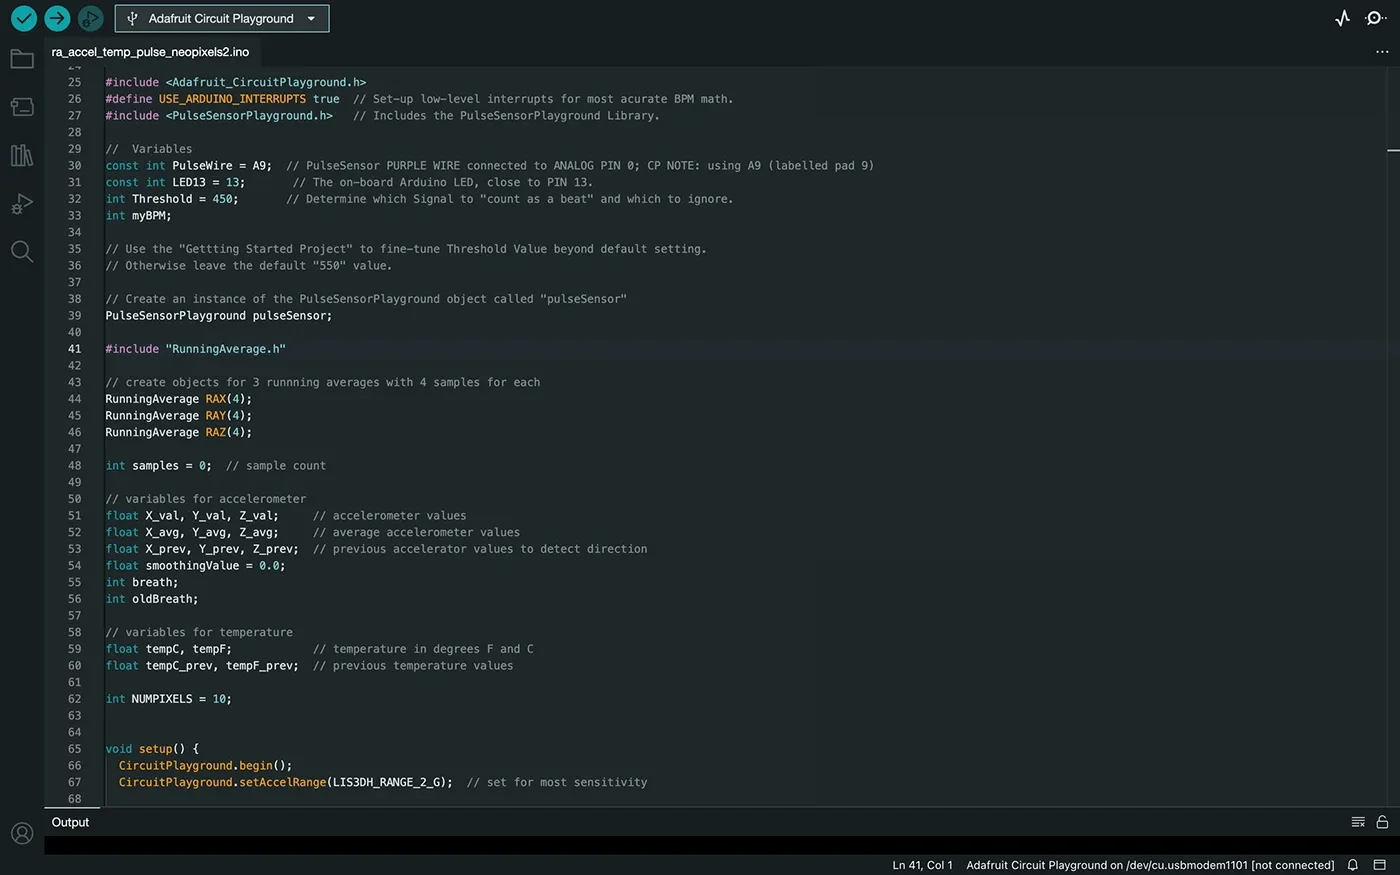Click '#include <PulseSensorPlayground.h>' line

(x=219, y=116)
